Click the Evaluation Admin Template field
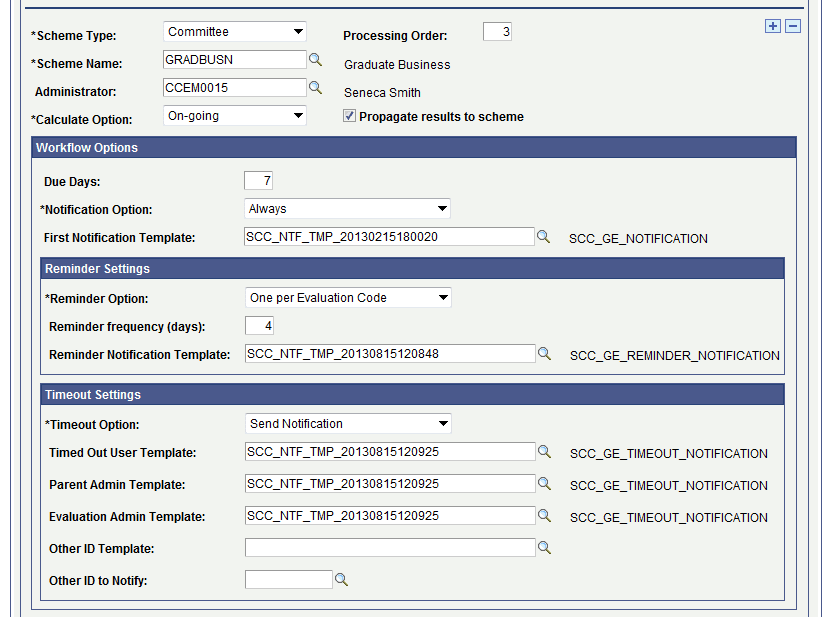 [390, 516]
